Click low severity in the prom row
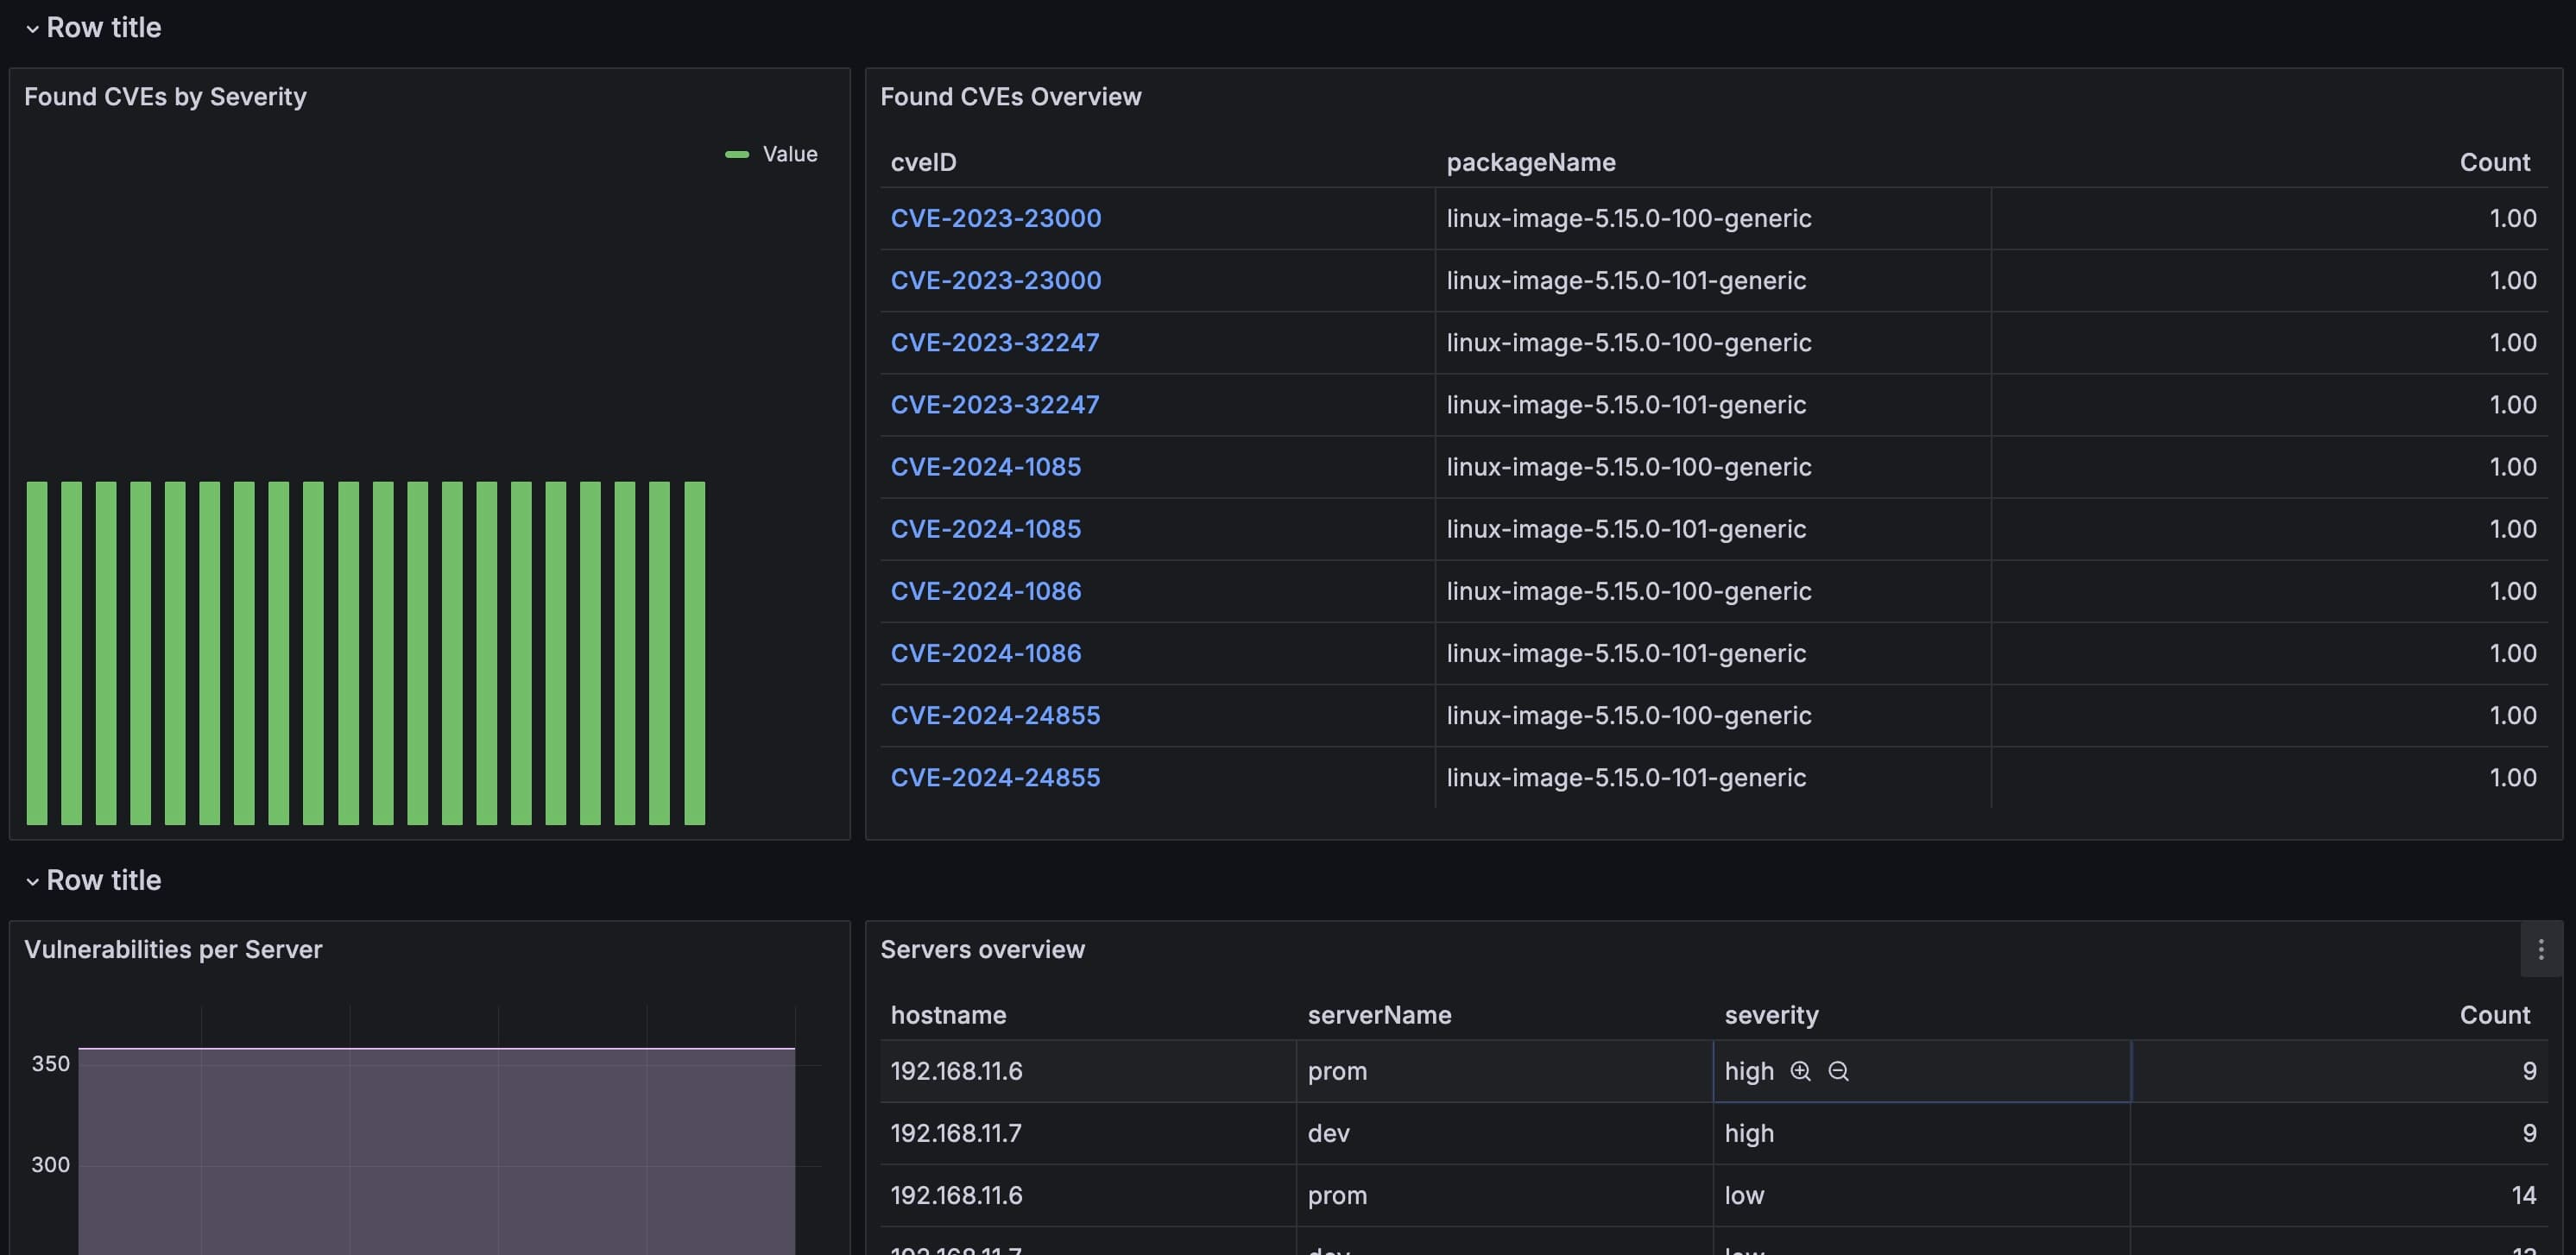Viewport: 2576px width, 1255px height. pyautogui.click(x=1744, y=1195)
